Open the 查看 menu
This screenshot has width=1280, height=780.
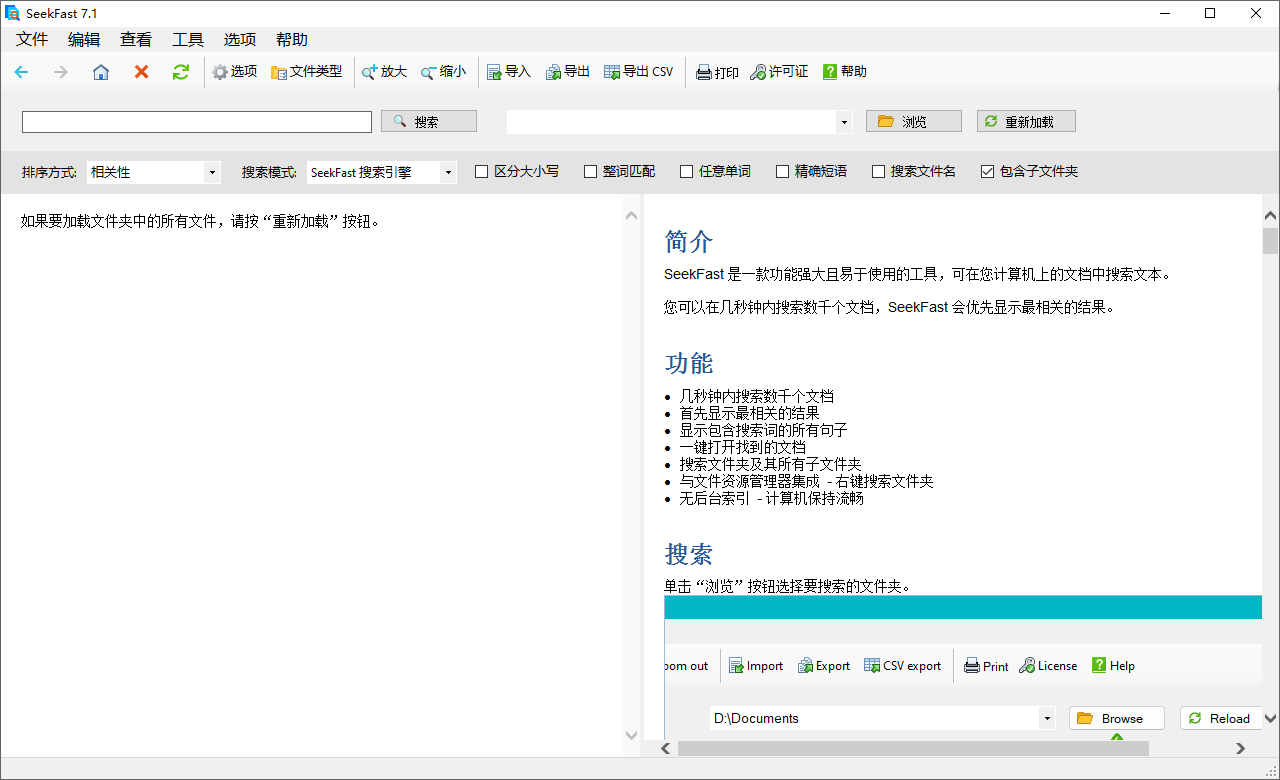[x=136, y=40]
